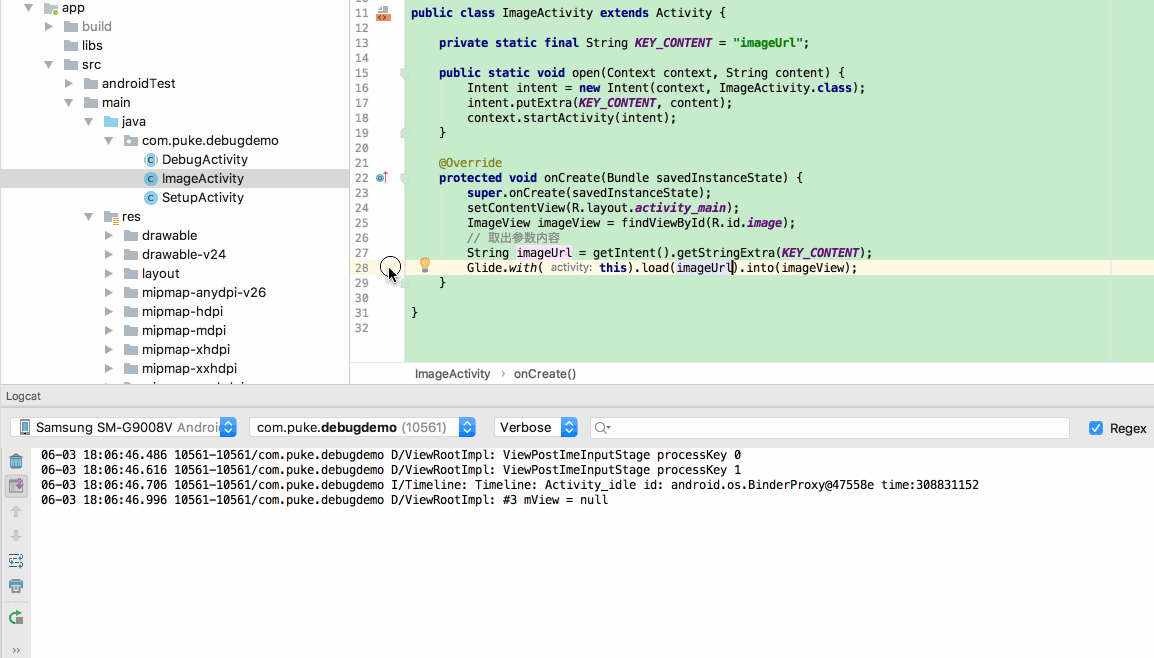Expand the build folder in the project tree
The image size is (1154, 658).
[x=47, y=26]
